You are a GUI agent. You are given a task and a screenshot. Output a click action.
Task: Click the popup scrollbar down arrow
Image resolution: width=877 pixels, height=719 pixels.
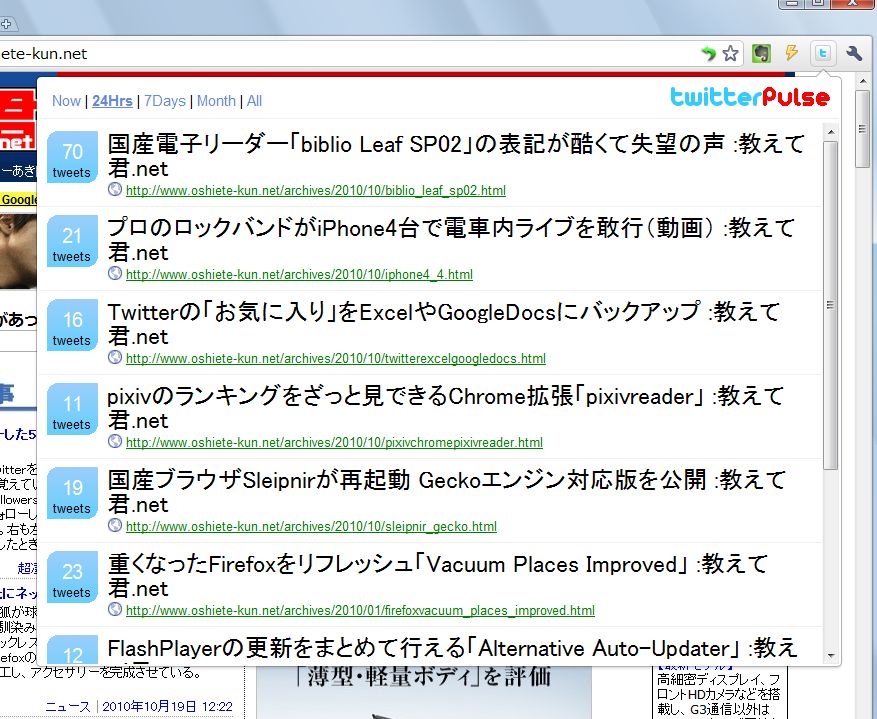[831, 656]
